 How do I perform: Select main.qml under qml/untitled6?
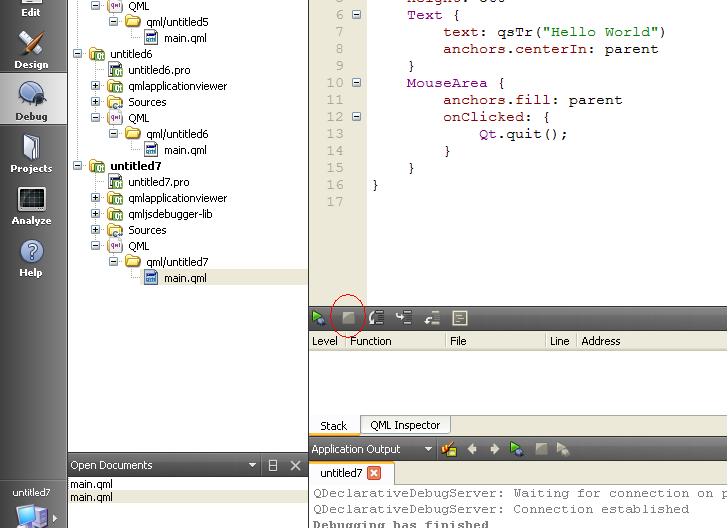[185, 150]
